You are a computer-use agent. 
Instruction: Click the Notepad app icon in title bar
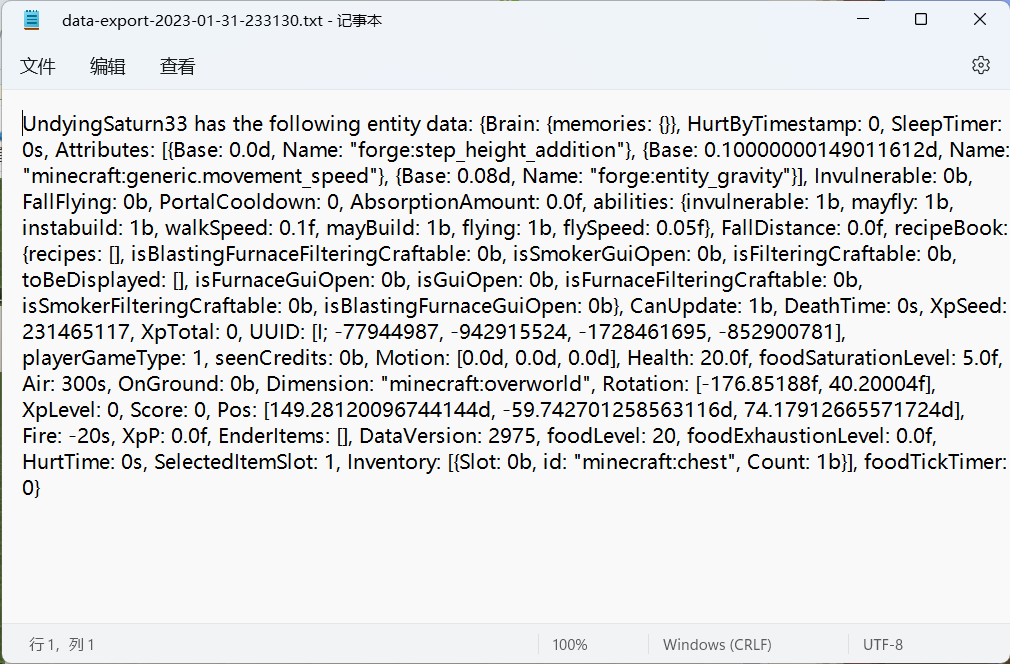(28, 19)
